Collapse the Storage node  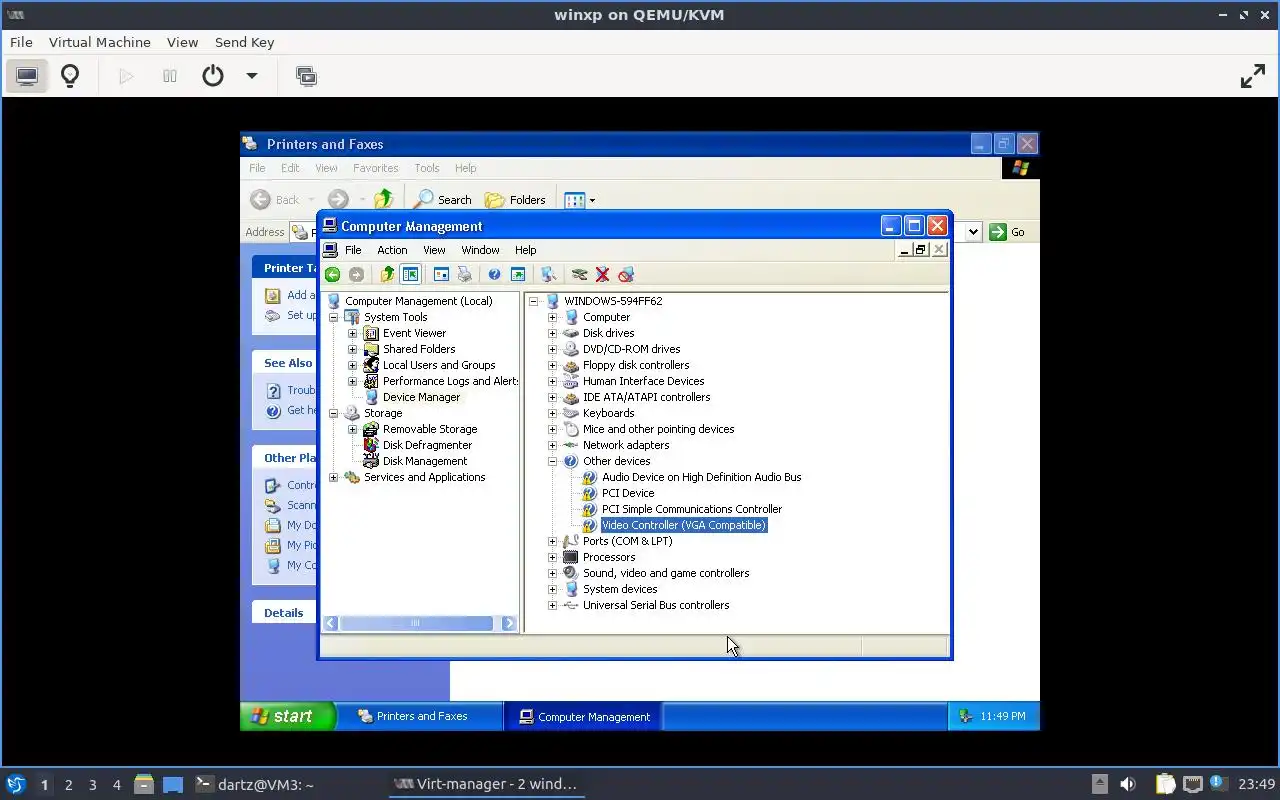coord(334,413)
